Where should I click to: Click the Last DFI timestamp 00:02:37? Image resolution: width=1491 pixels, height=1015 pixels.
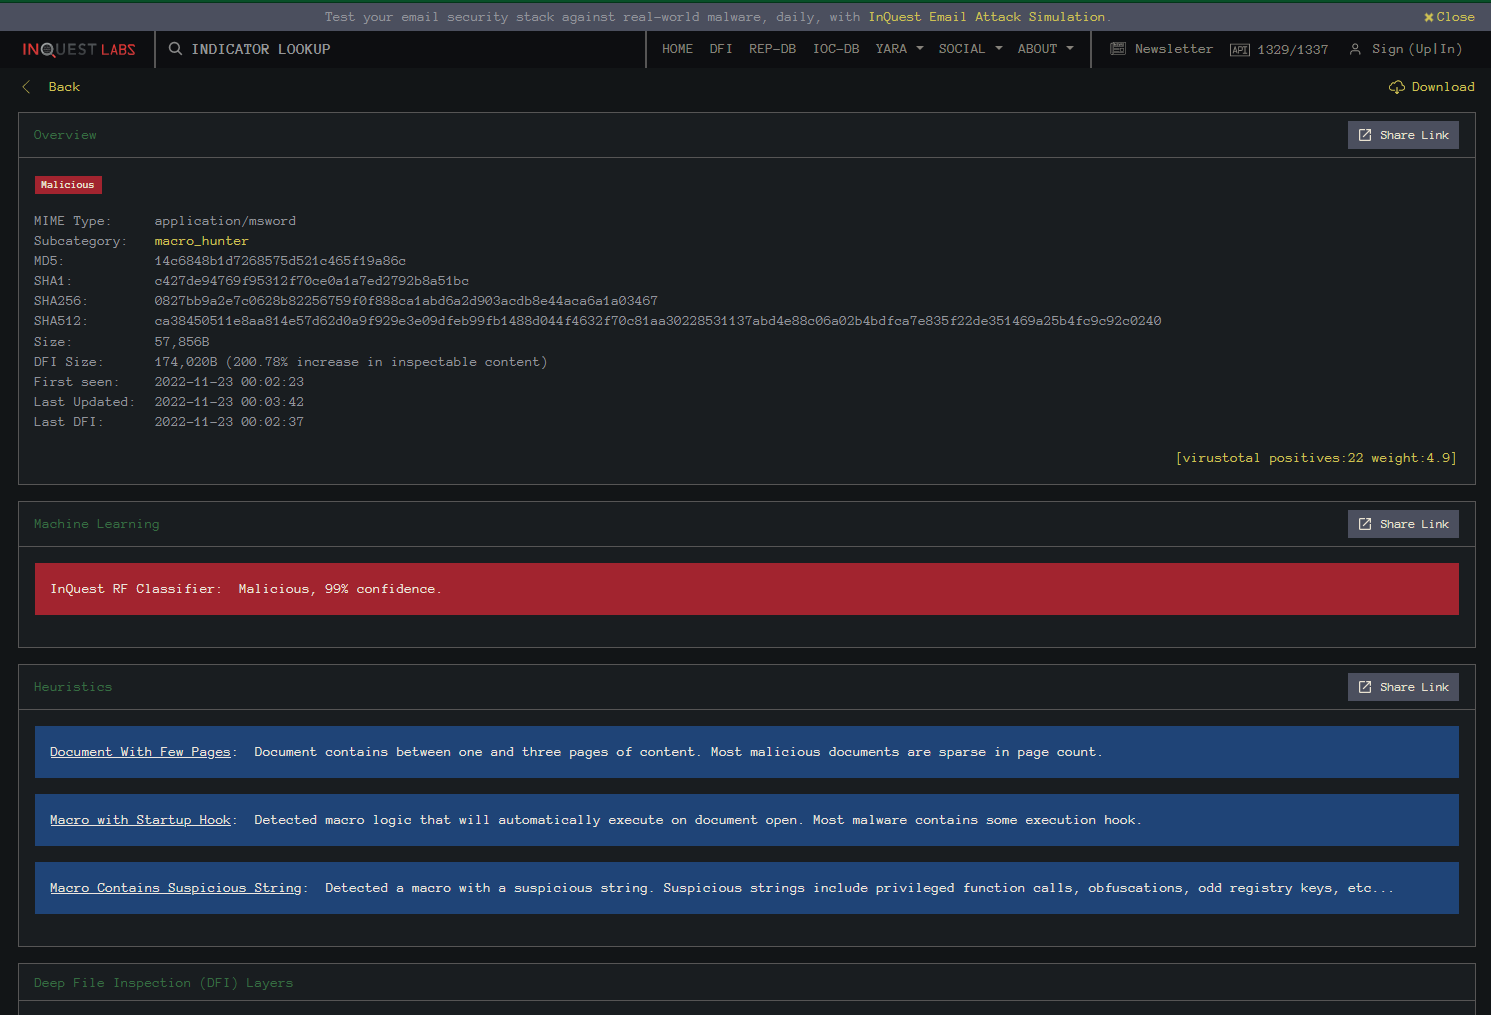click(x=229, y=422)
